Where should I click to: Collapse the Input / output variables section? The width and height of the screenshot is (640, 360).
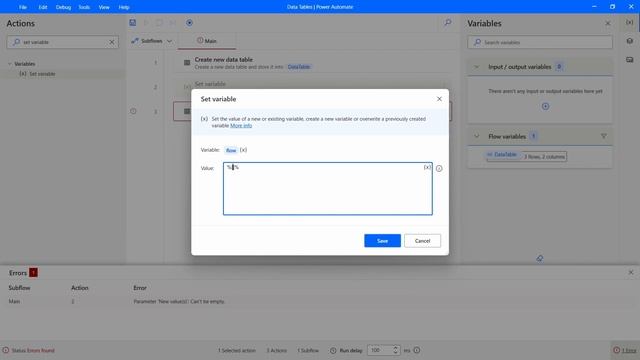[x=476, y=67]
